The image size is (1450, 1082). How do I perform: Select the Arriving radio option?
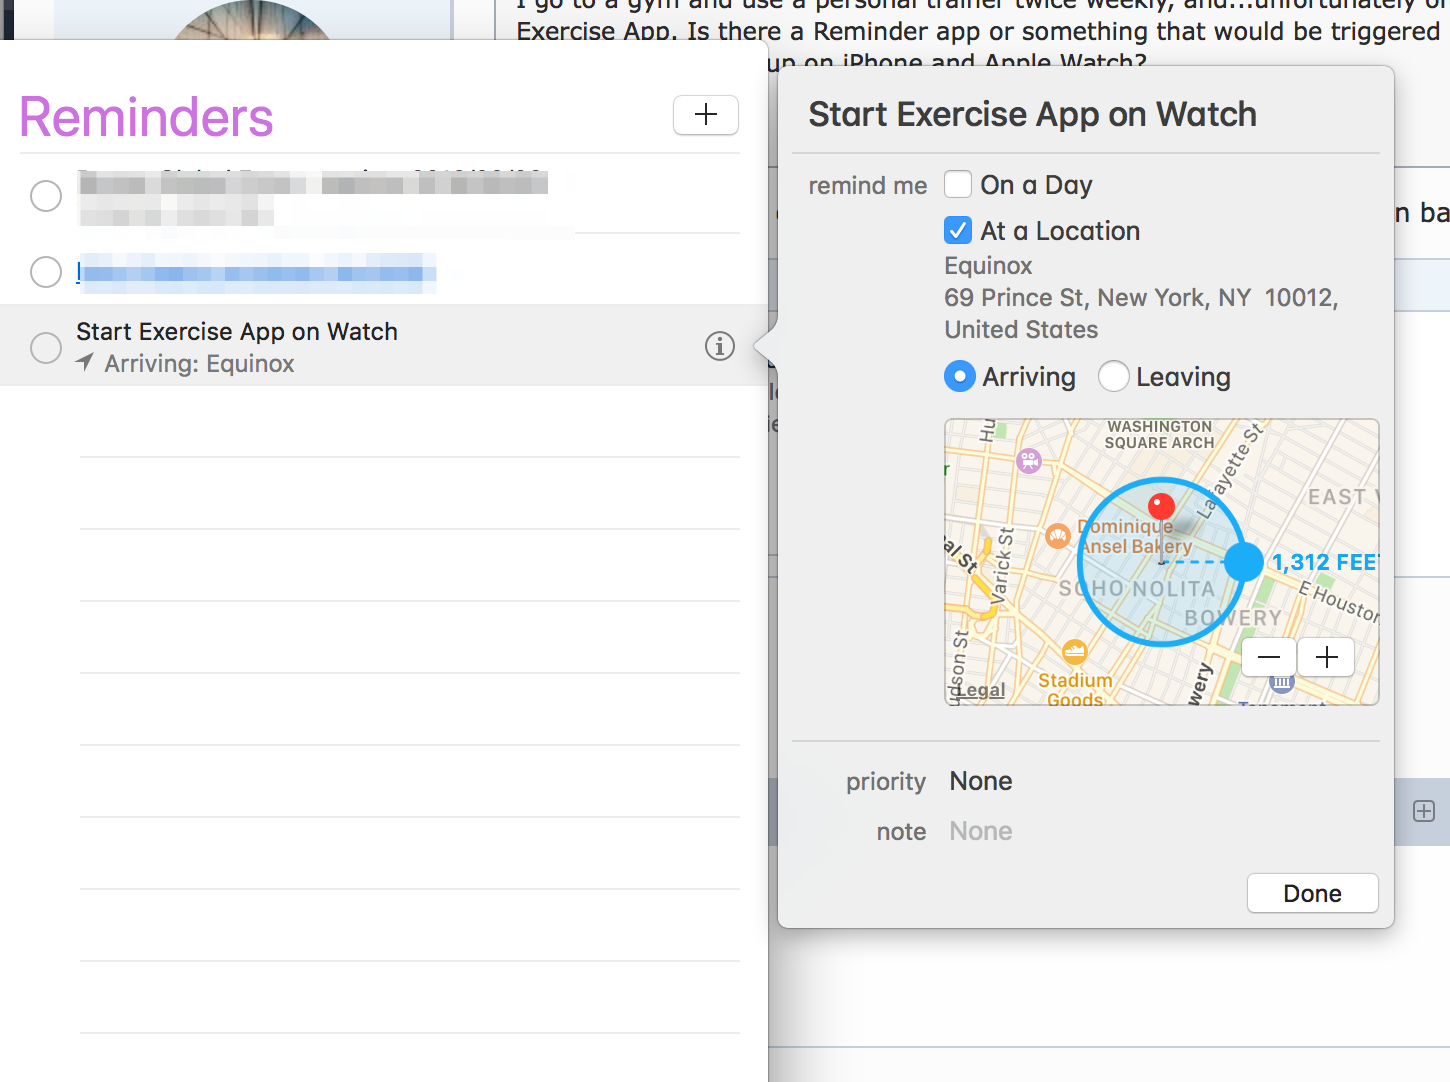coord(960,377)
